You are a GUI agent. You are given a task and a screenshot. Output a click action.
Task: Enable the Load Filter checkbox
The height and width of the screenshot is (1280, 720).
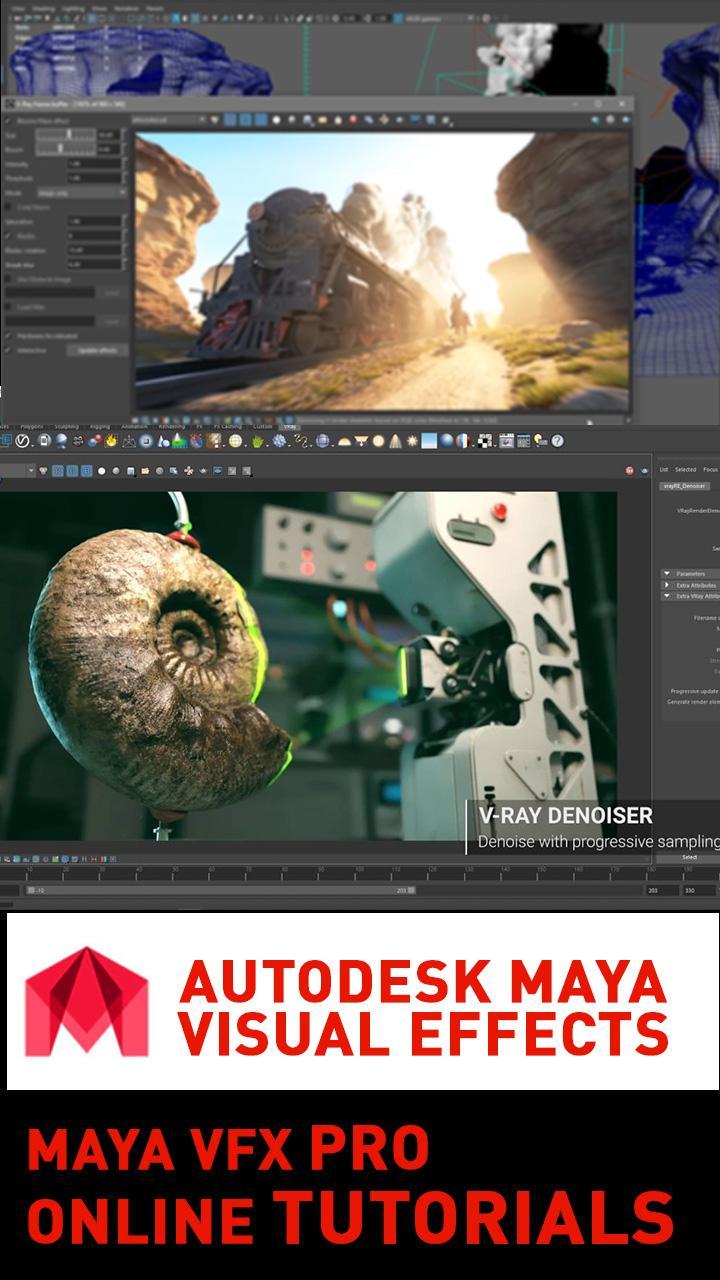(8, 307)
